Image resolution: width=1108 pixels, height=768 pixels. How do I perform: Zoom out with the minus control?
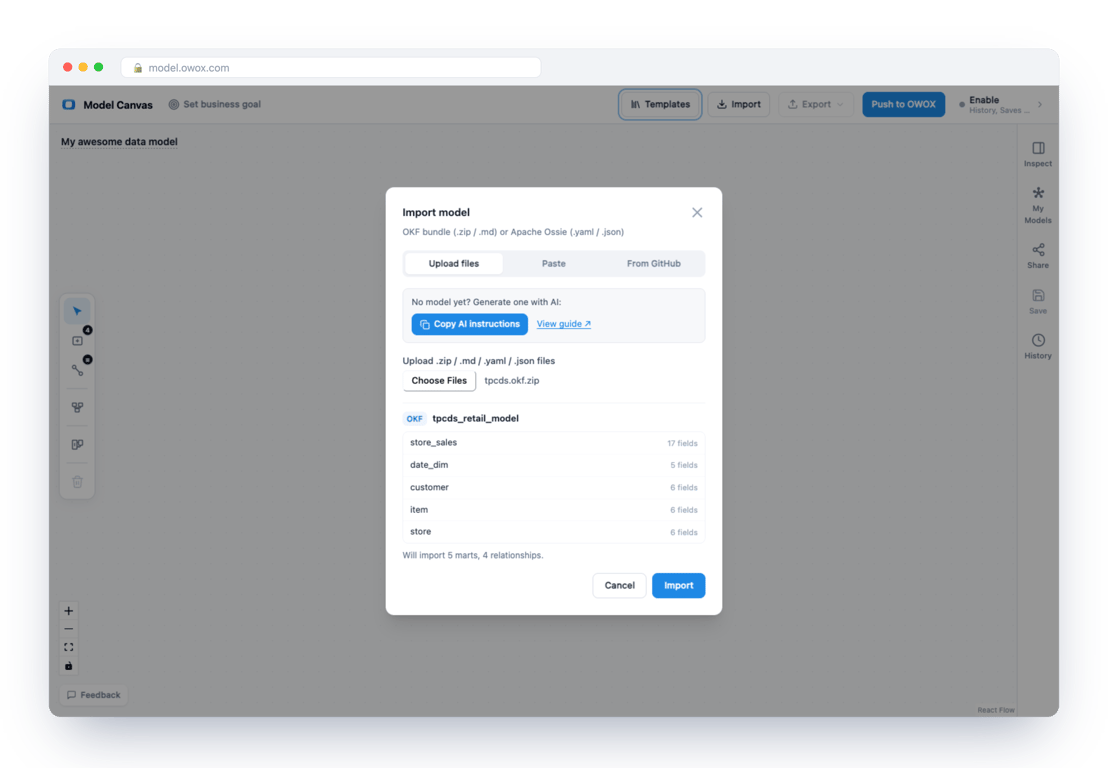pos(69,629)
